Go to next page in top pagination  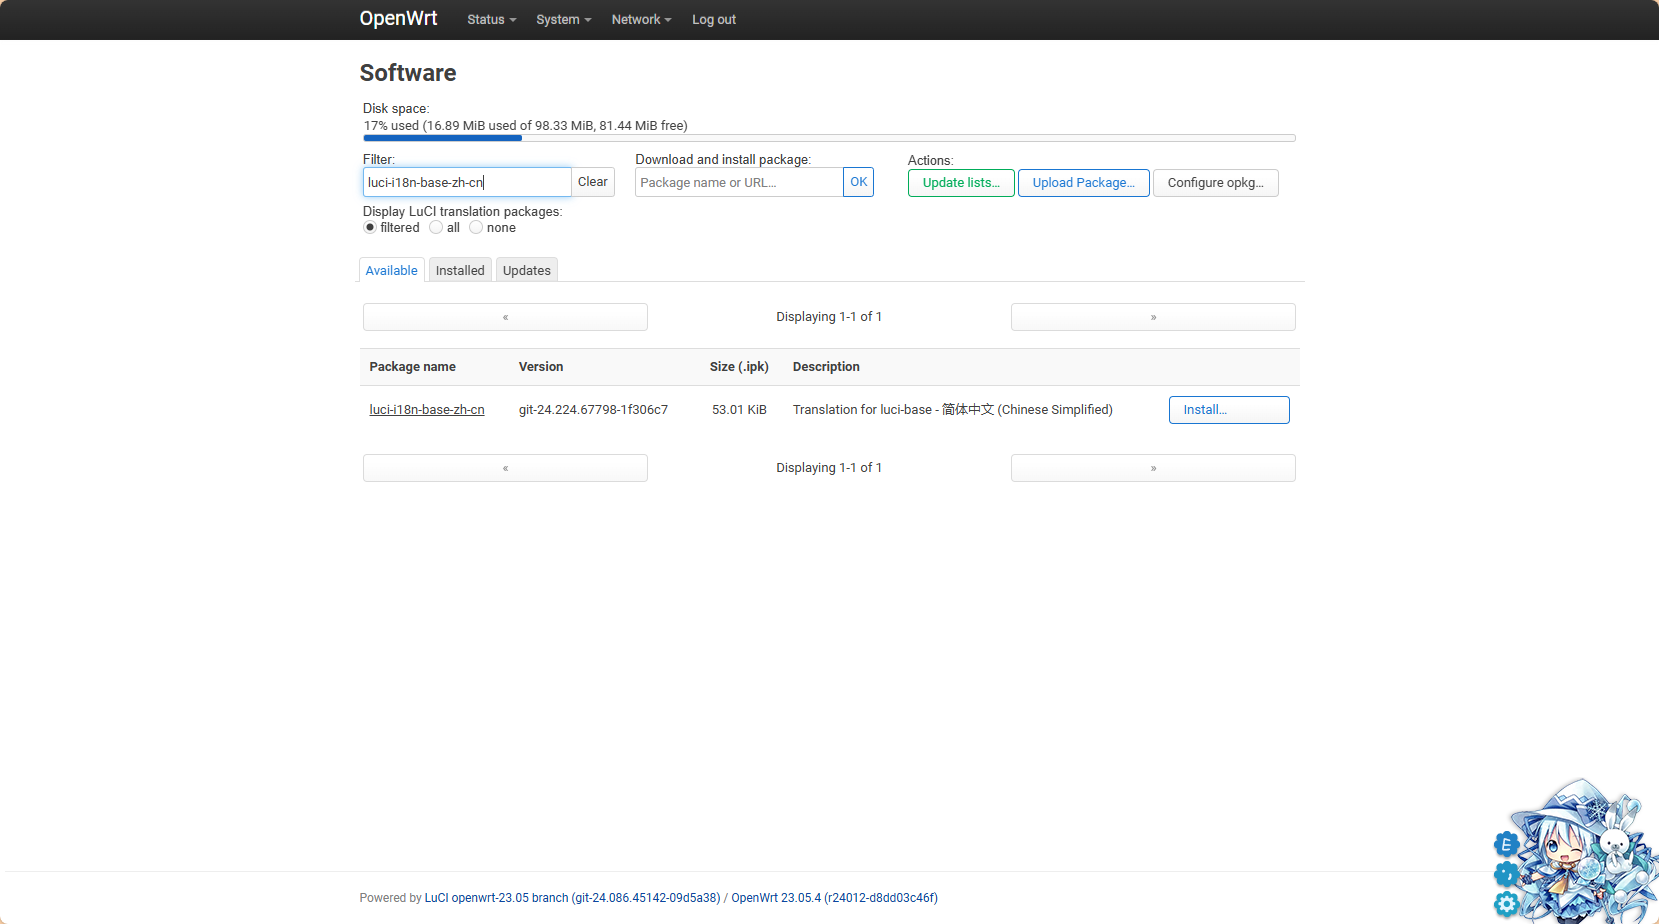click(x=1153, y=317)
